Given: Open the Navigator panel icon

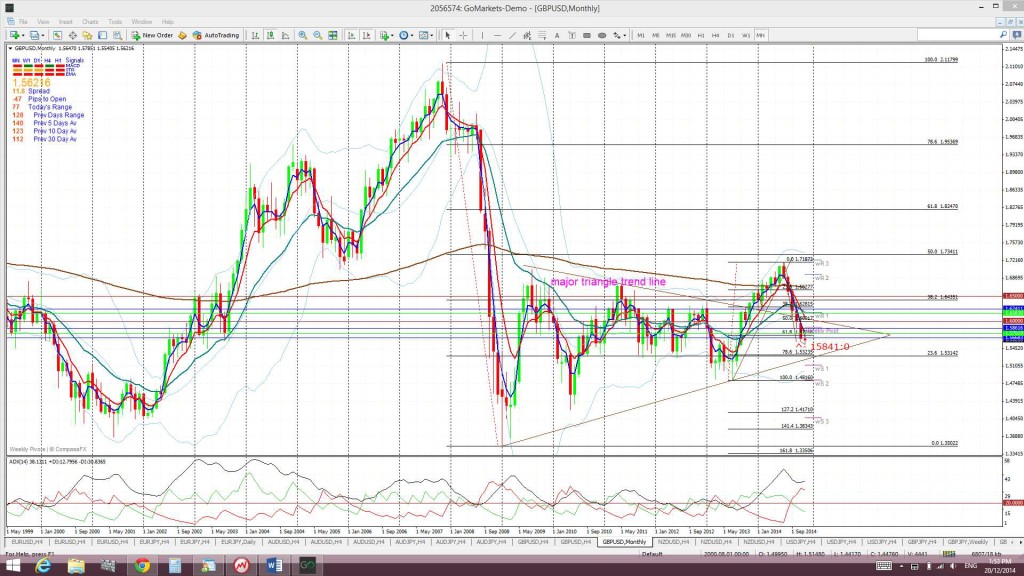Looking at the screenshot, I should [x=87, y=35].
